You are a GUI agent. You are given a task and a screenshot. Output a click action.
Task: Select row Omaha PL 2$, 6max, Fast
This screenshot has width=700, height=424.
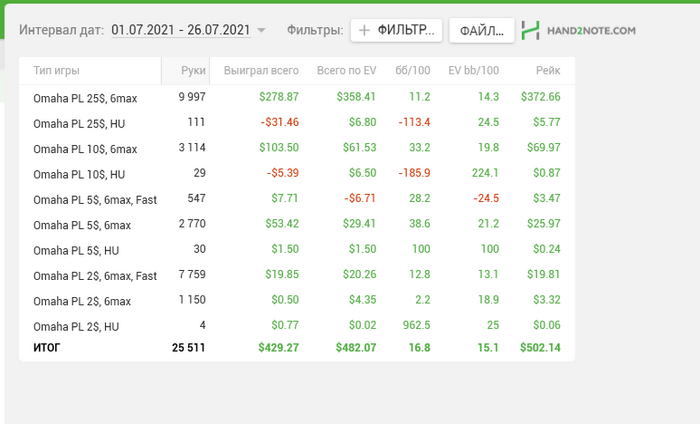pyautogui.click(x=297, y=275)
